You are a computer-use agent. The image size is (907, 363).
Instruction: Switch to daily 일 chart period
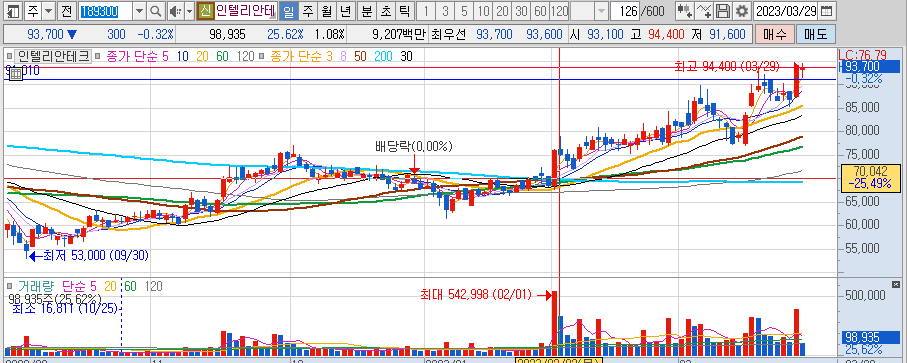[x=288, y=10]
